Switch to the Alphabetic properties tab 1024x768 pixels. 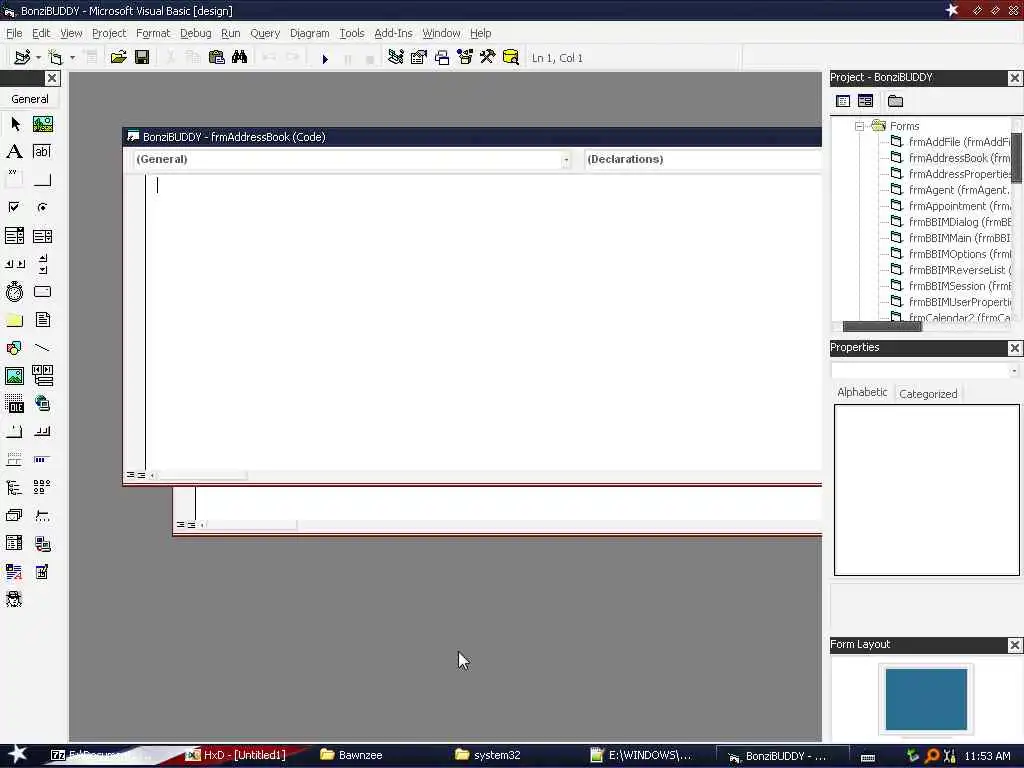click(x=862, y=392)
